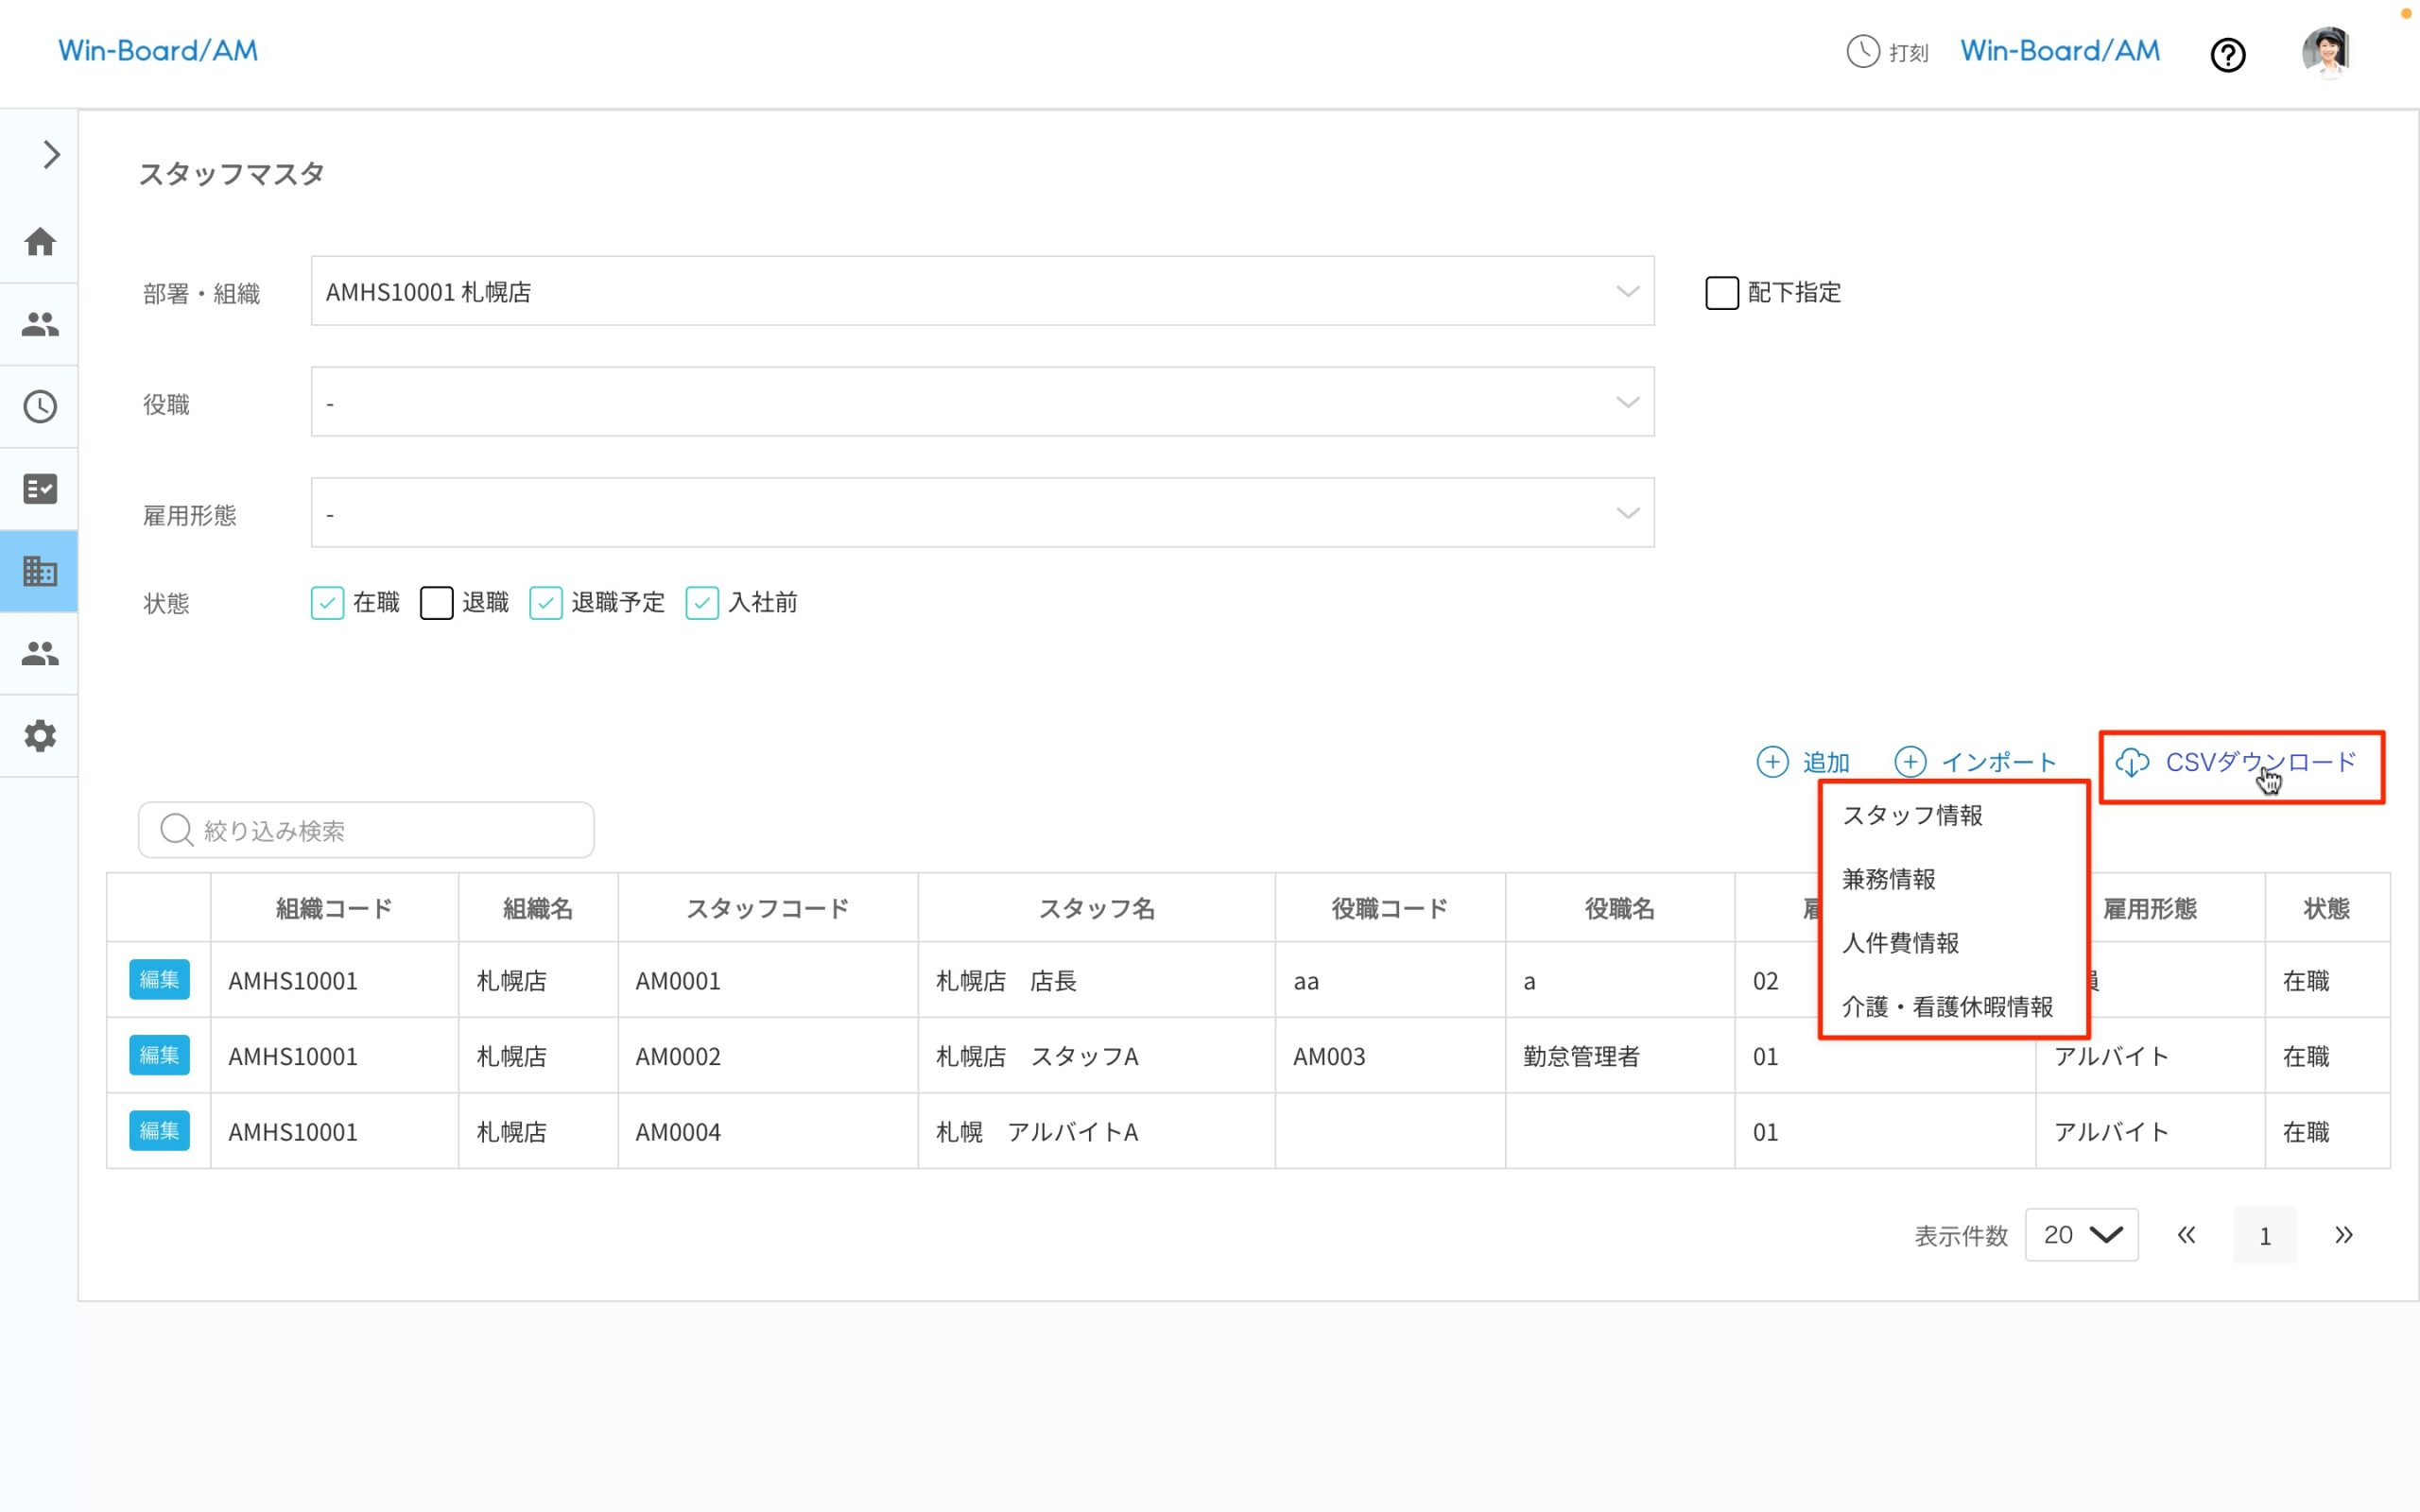Enable the 配下指定 checkbox
Screen dimensions: 2420x1512
(x=1721, y=293)
